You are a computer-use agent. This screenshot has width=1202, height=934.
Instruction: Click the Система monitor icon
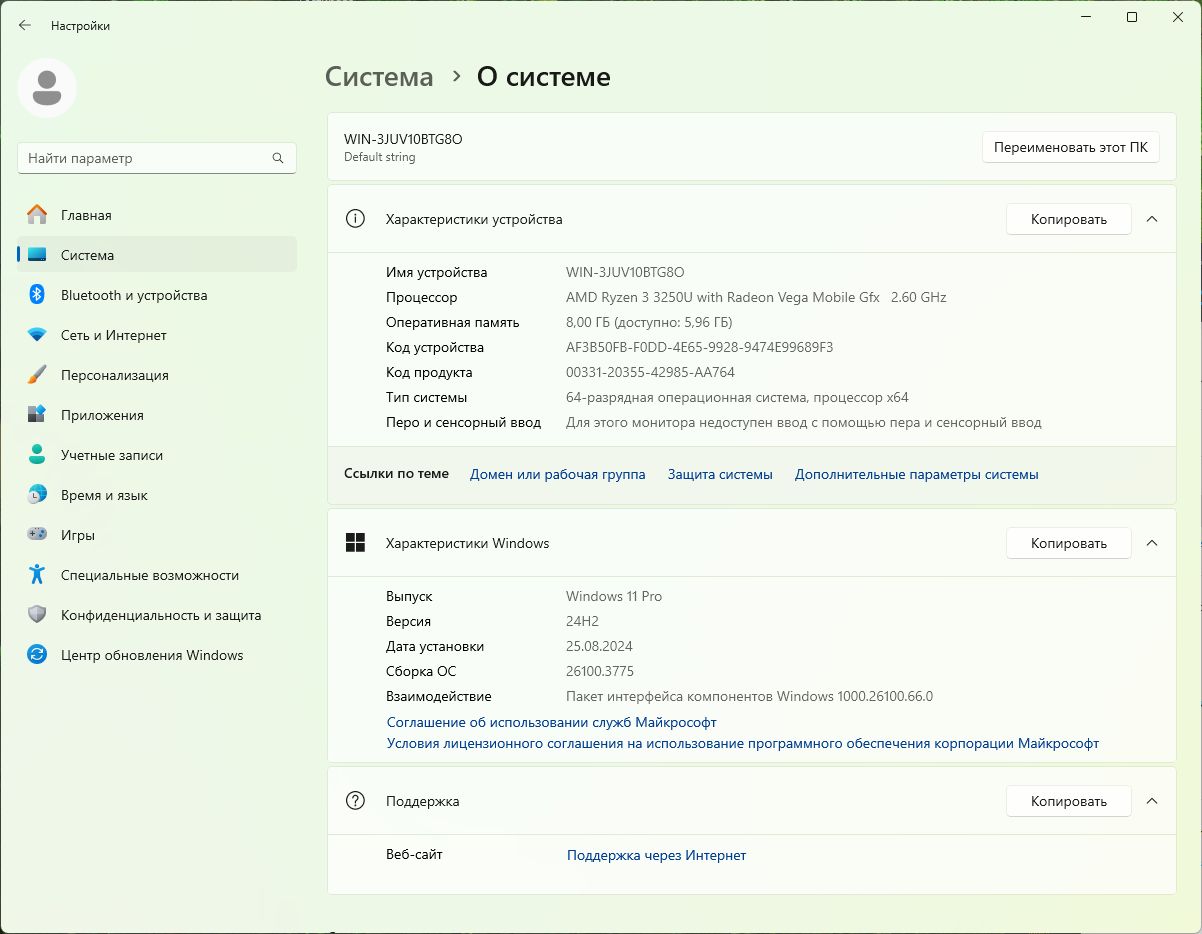(37, 255)
